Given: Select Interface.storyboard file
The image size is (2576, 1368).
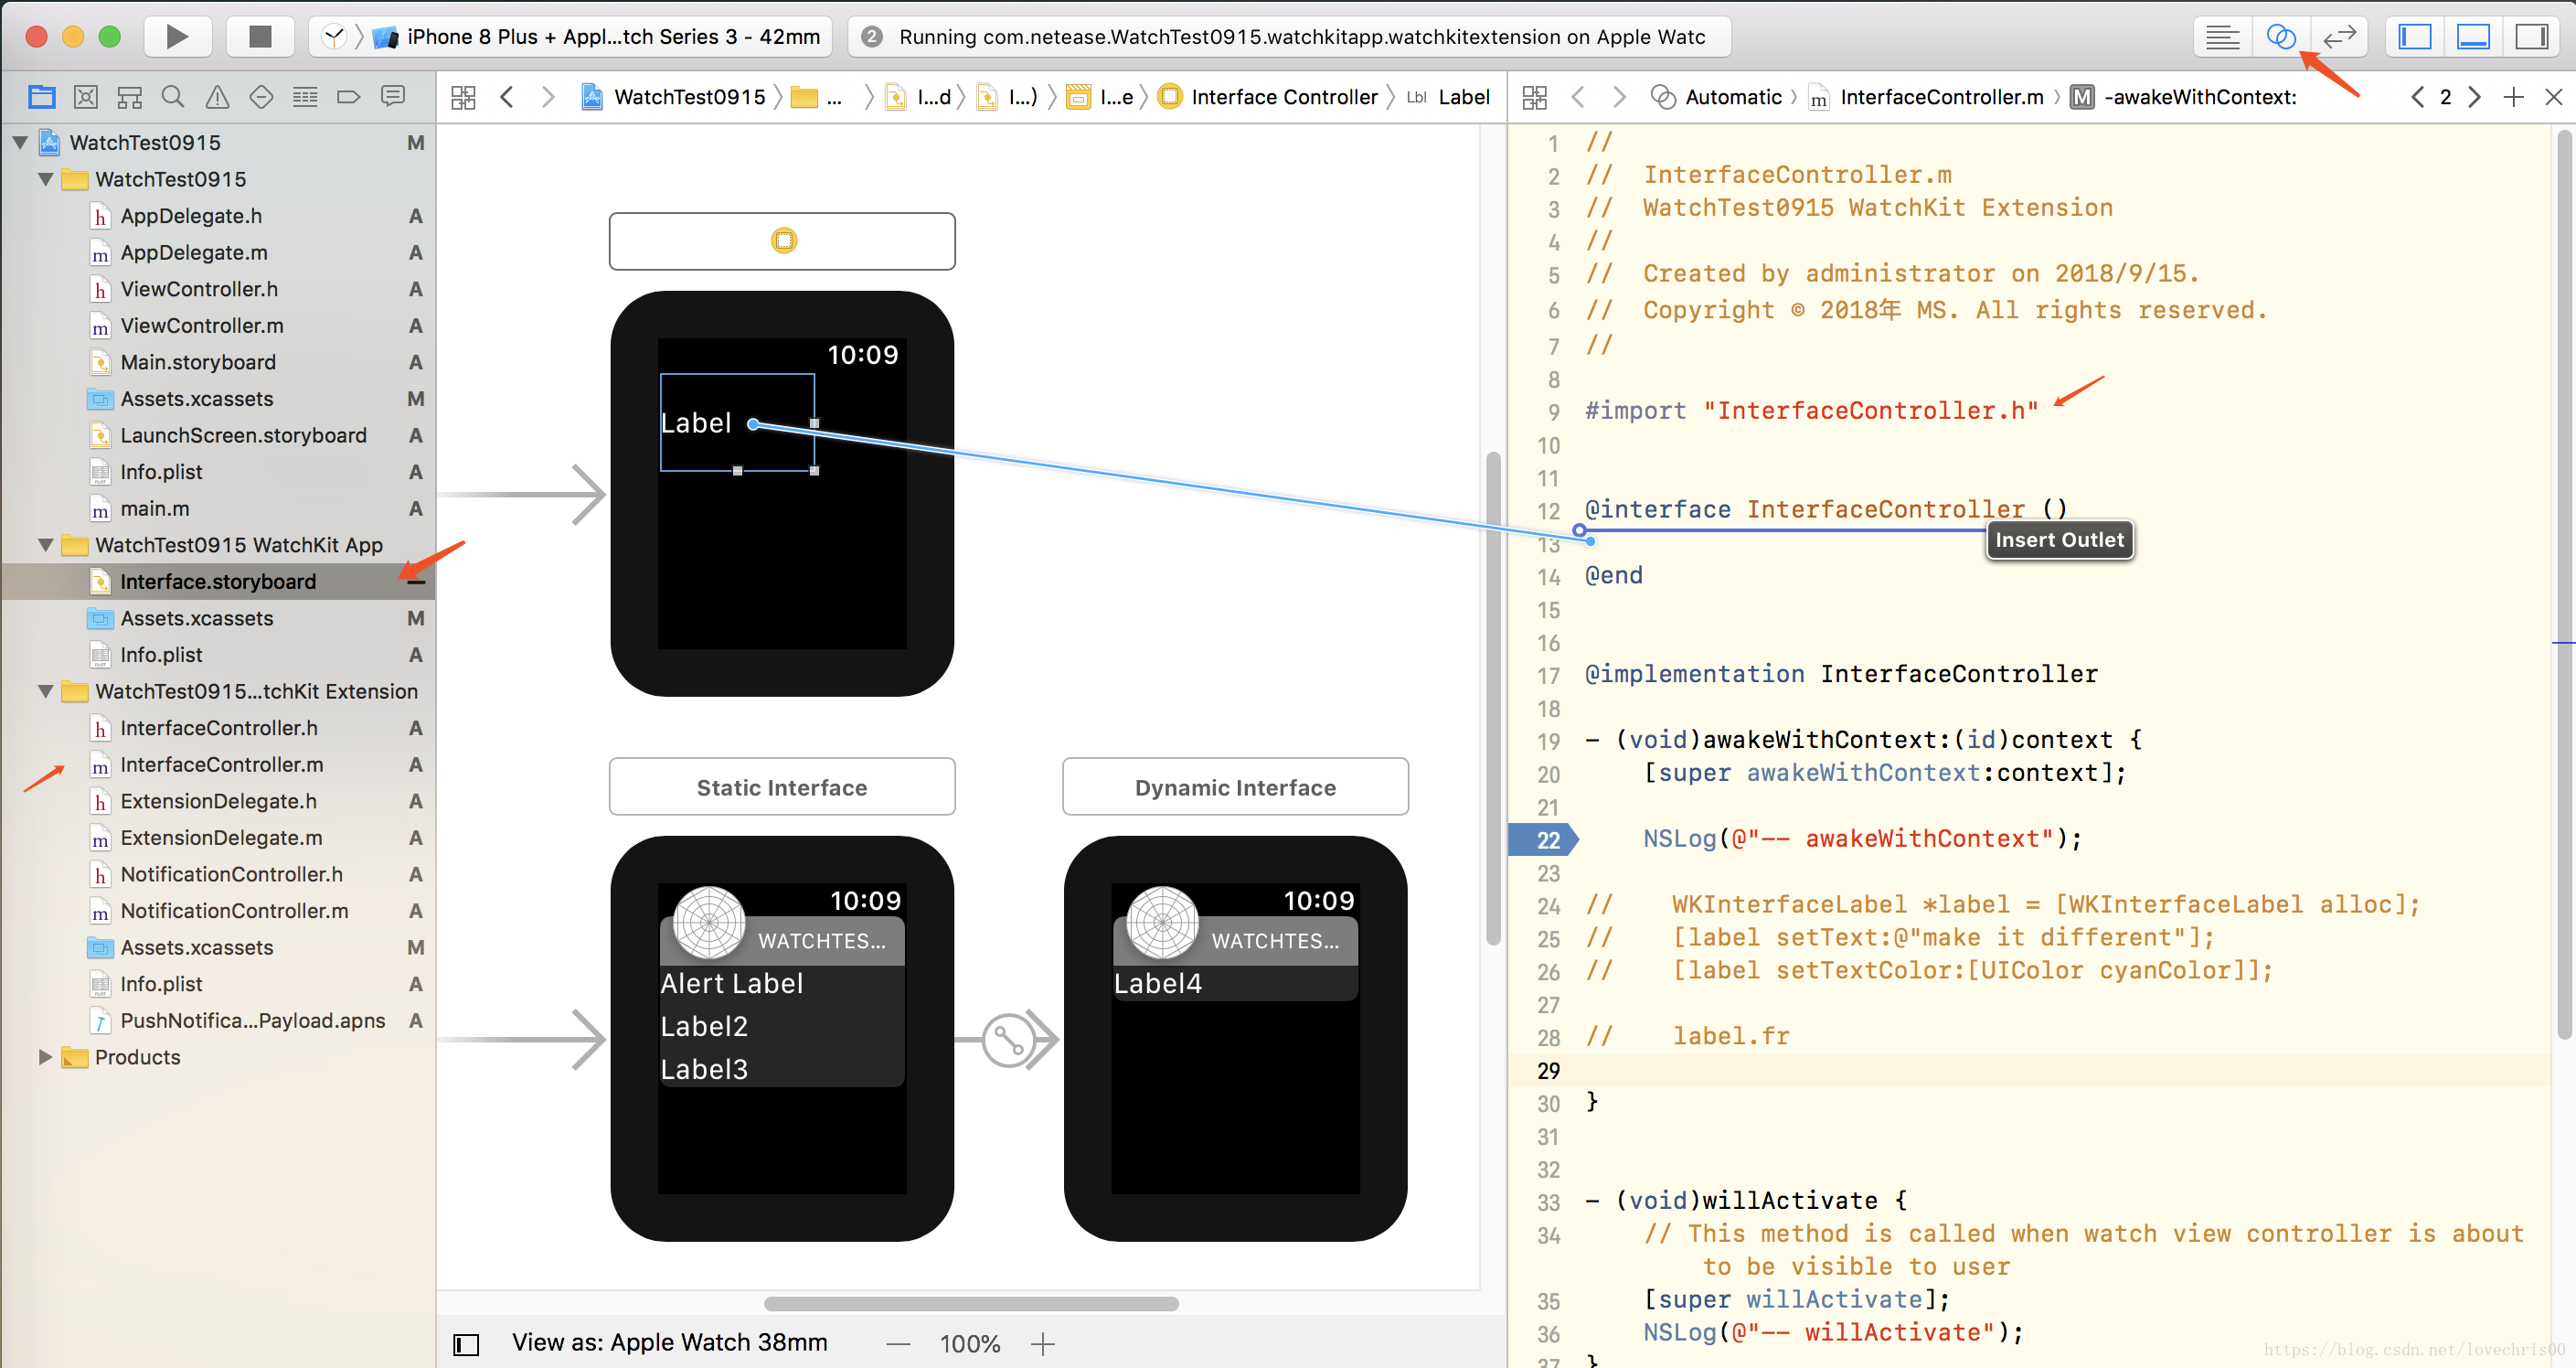Looking at the screenshot, I should point(218,581).
